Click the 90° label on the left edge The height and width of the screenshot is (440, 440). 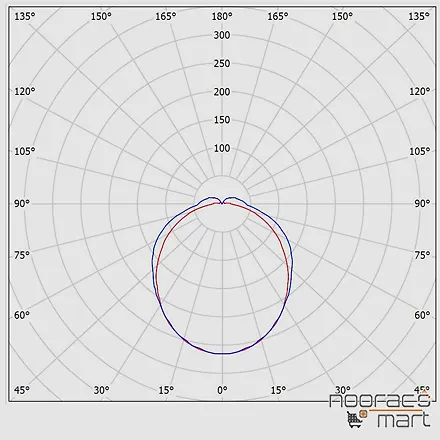tap(22, 203)
